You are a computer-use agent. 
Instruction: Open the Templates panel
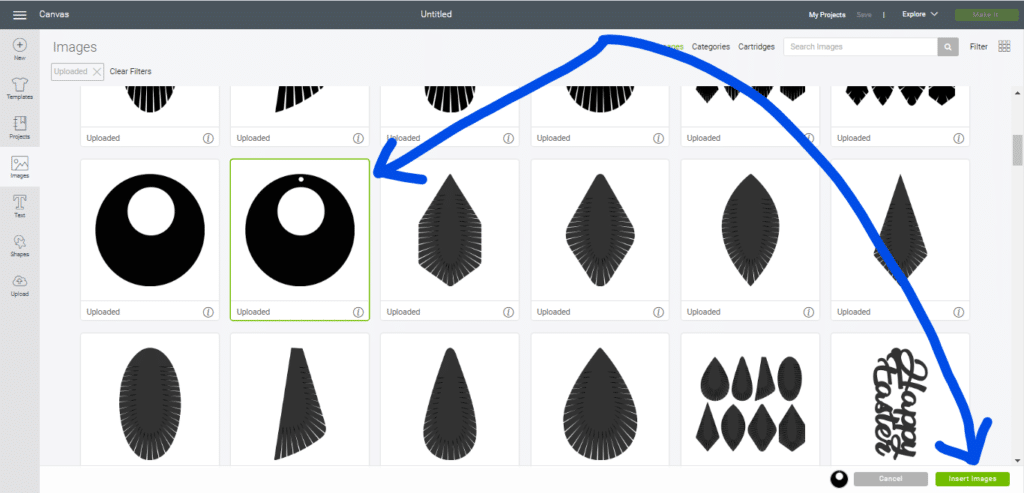tap(20, 88)
